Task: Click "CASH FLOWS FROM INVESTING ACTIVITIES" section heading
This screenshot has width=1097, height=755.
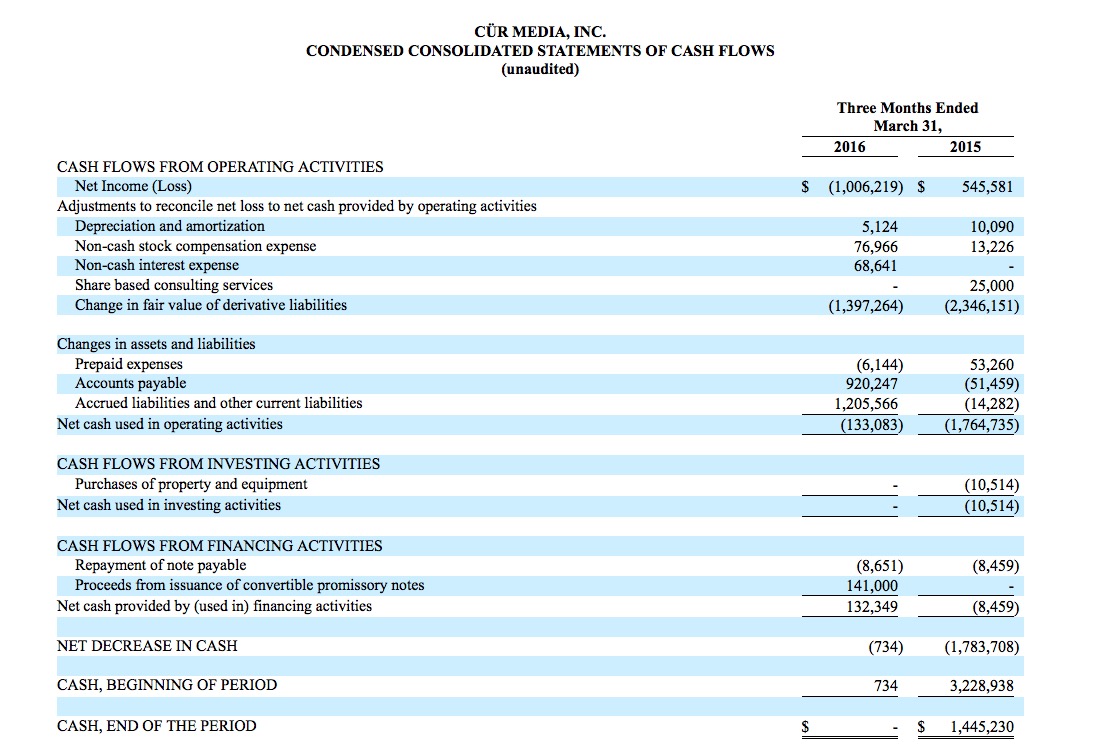Action: 218,464
